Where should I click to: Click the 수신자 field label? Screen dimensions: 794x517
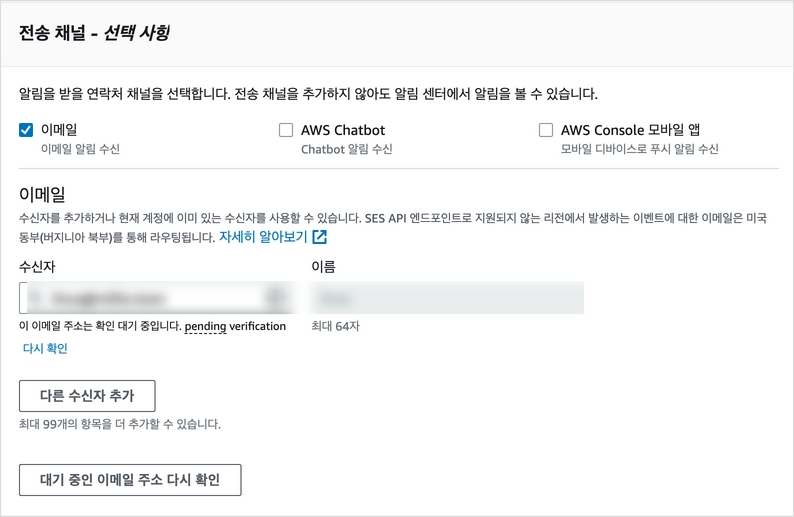[x=37, y=266]
